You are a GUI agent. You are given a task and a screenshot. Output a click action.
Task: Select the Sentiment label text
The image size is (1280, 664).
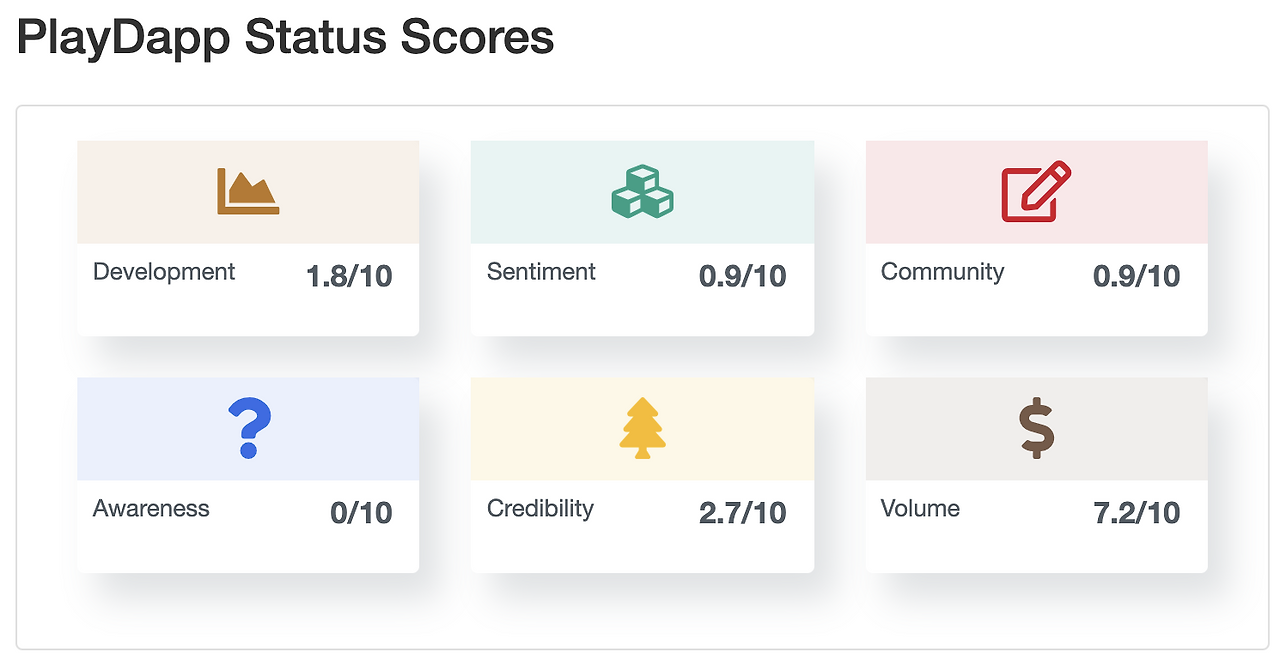(x=541, y=272)
